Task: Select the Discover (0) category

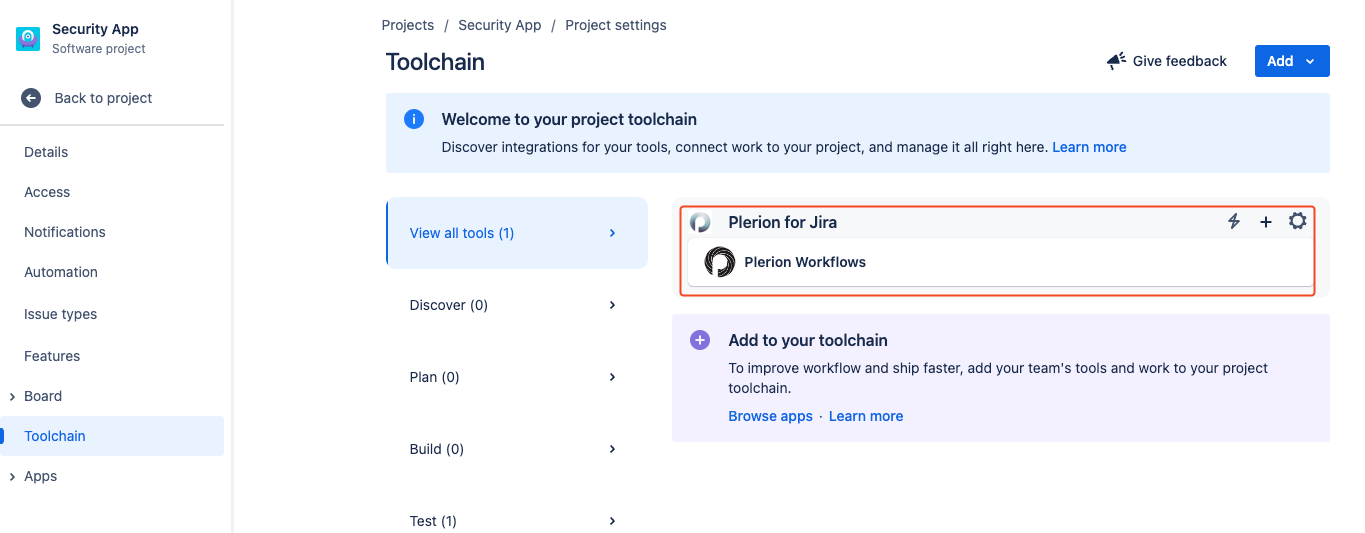Action: [x=517, y=305]
